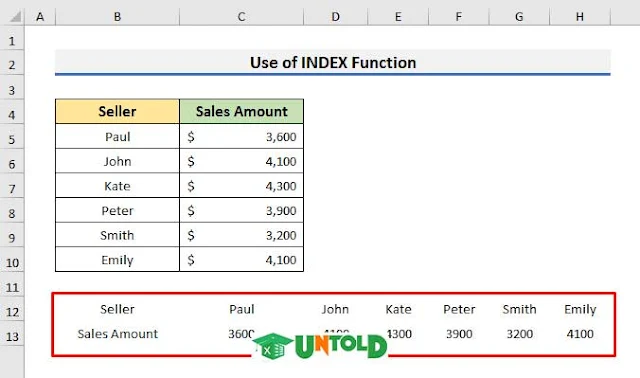This screenshot has height=378, width=640.
Task: Click the green 'Sales Amount' header cell
Action: click(242, 111)
